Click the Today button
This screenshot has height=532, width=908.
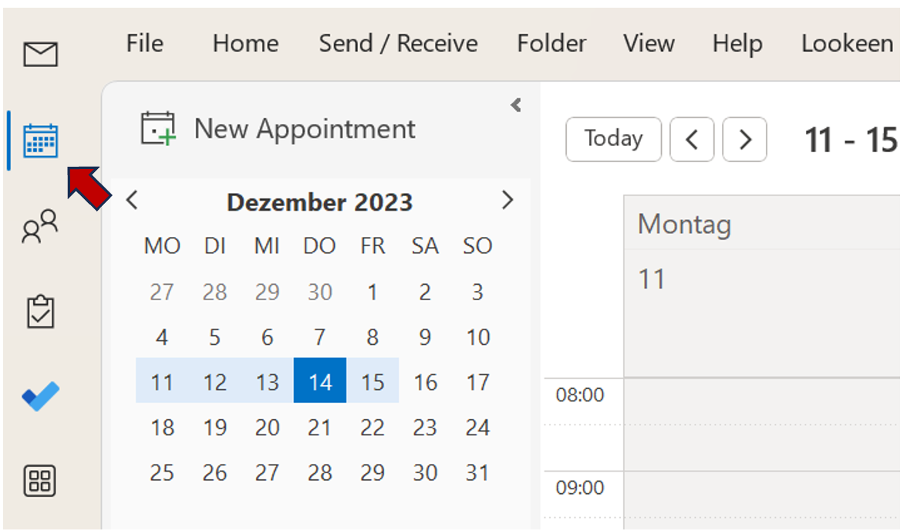click(x=613, y=139)
